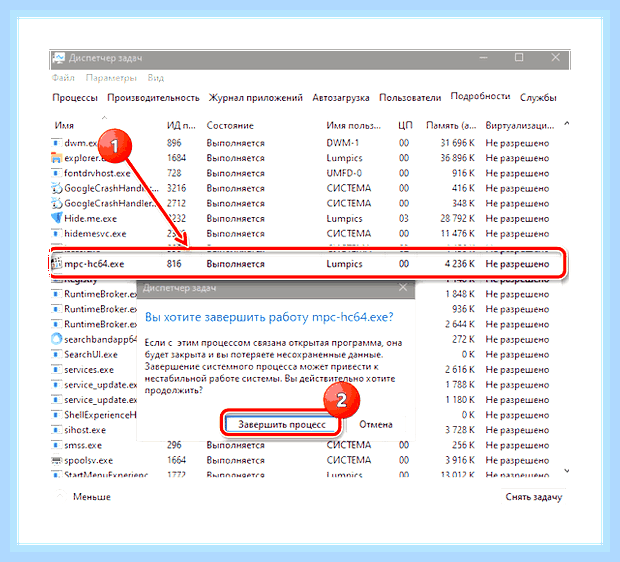The image size is (620, 562).
Task: Click PID 1684 of explorer.exe
Action: (176, 158)
